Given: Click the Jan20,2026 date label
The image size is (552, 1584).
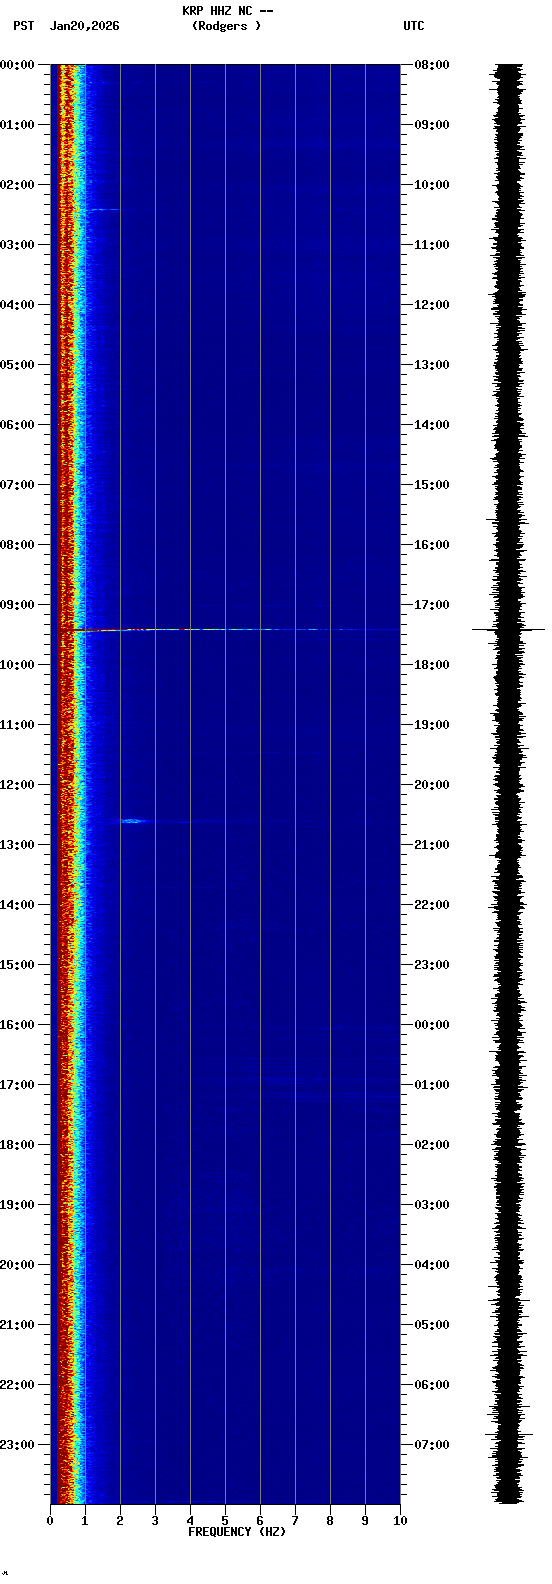Looking at the screenshot, I should (84, 26).
